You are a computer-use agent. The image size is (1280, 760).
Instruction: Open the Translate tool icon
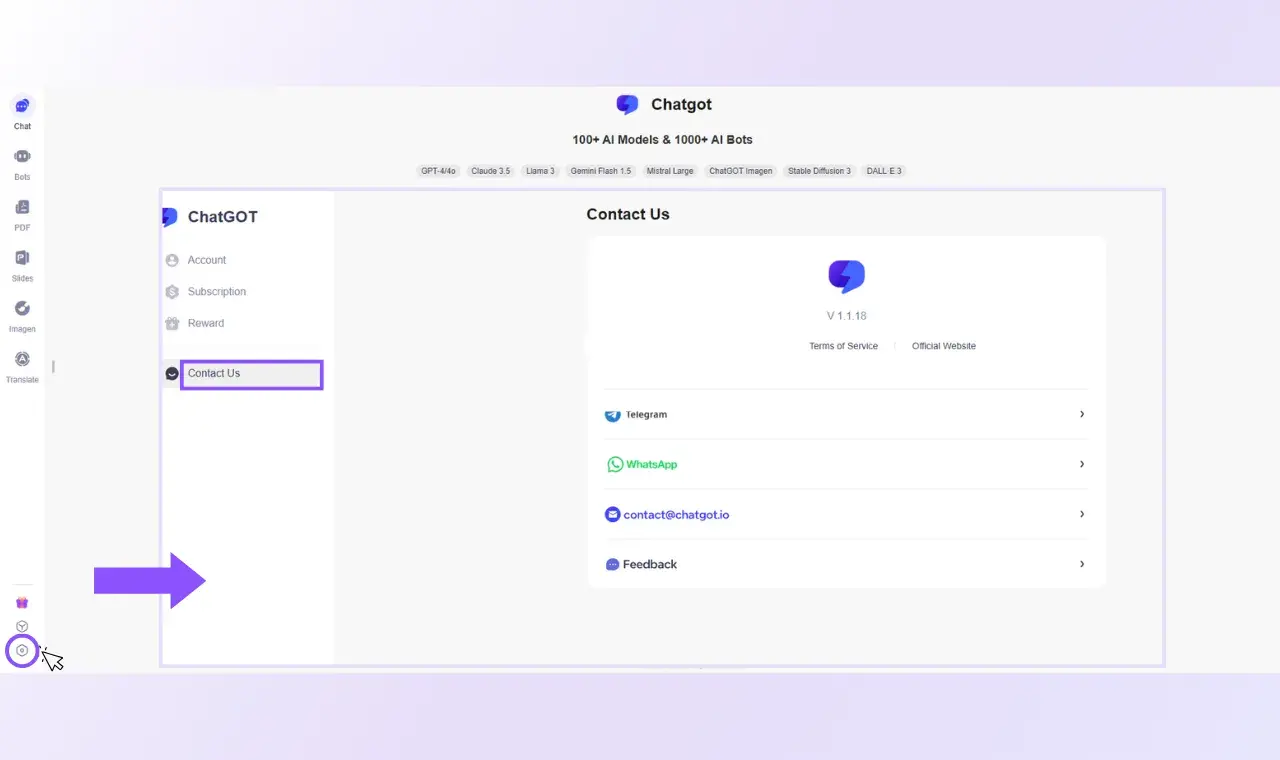coord(22,360)
